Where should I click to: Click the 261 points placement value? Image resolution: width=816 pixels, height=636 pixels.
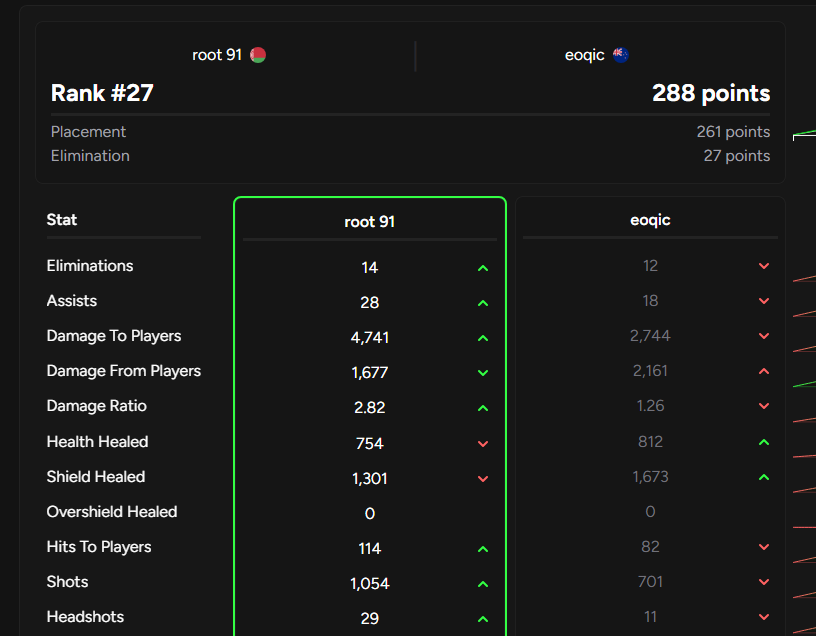click(733, 132)
